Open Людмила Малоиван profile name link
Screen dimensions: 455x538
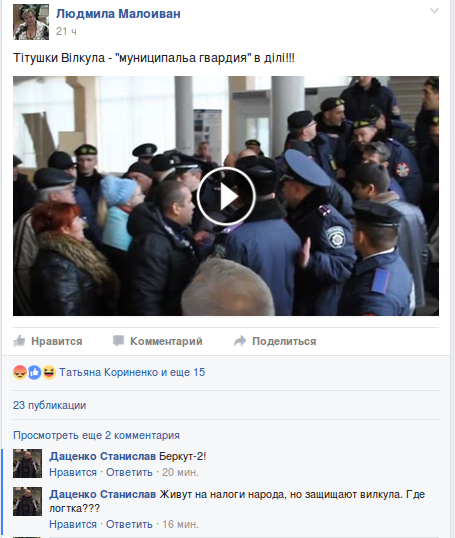118,14
